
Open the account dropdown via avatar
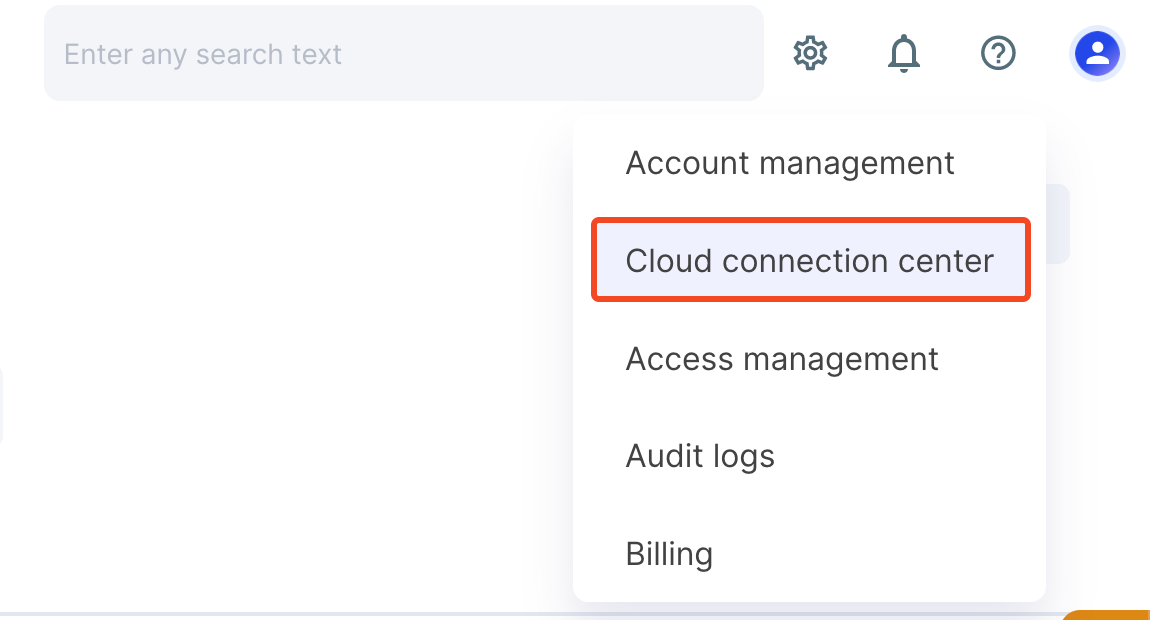pyautogui.click(x=1097, y=53)
